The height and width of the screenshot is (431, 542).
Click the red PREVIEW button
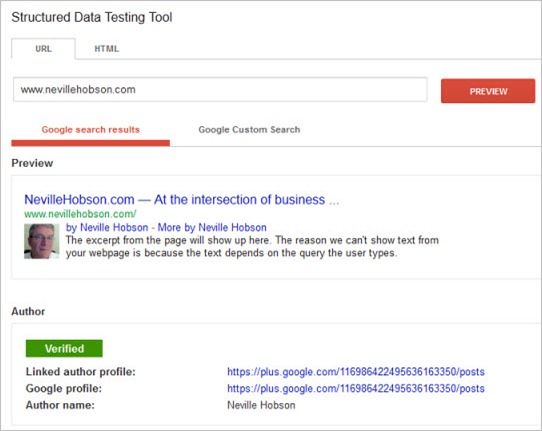tap(488, 91)
